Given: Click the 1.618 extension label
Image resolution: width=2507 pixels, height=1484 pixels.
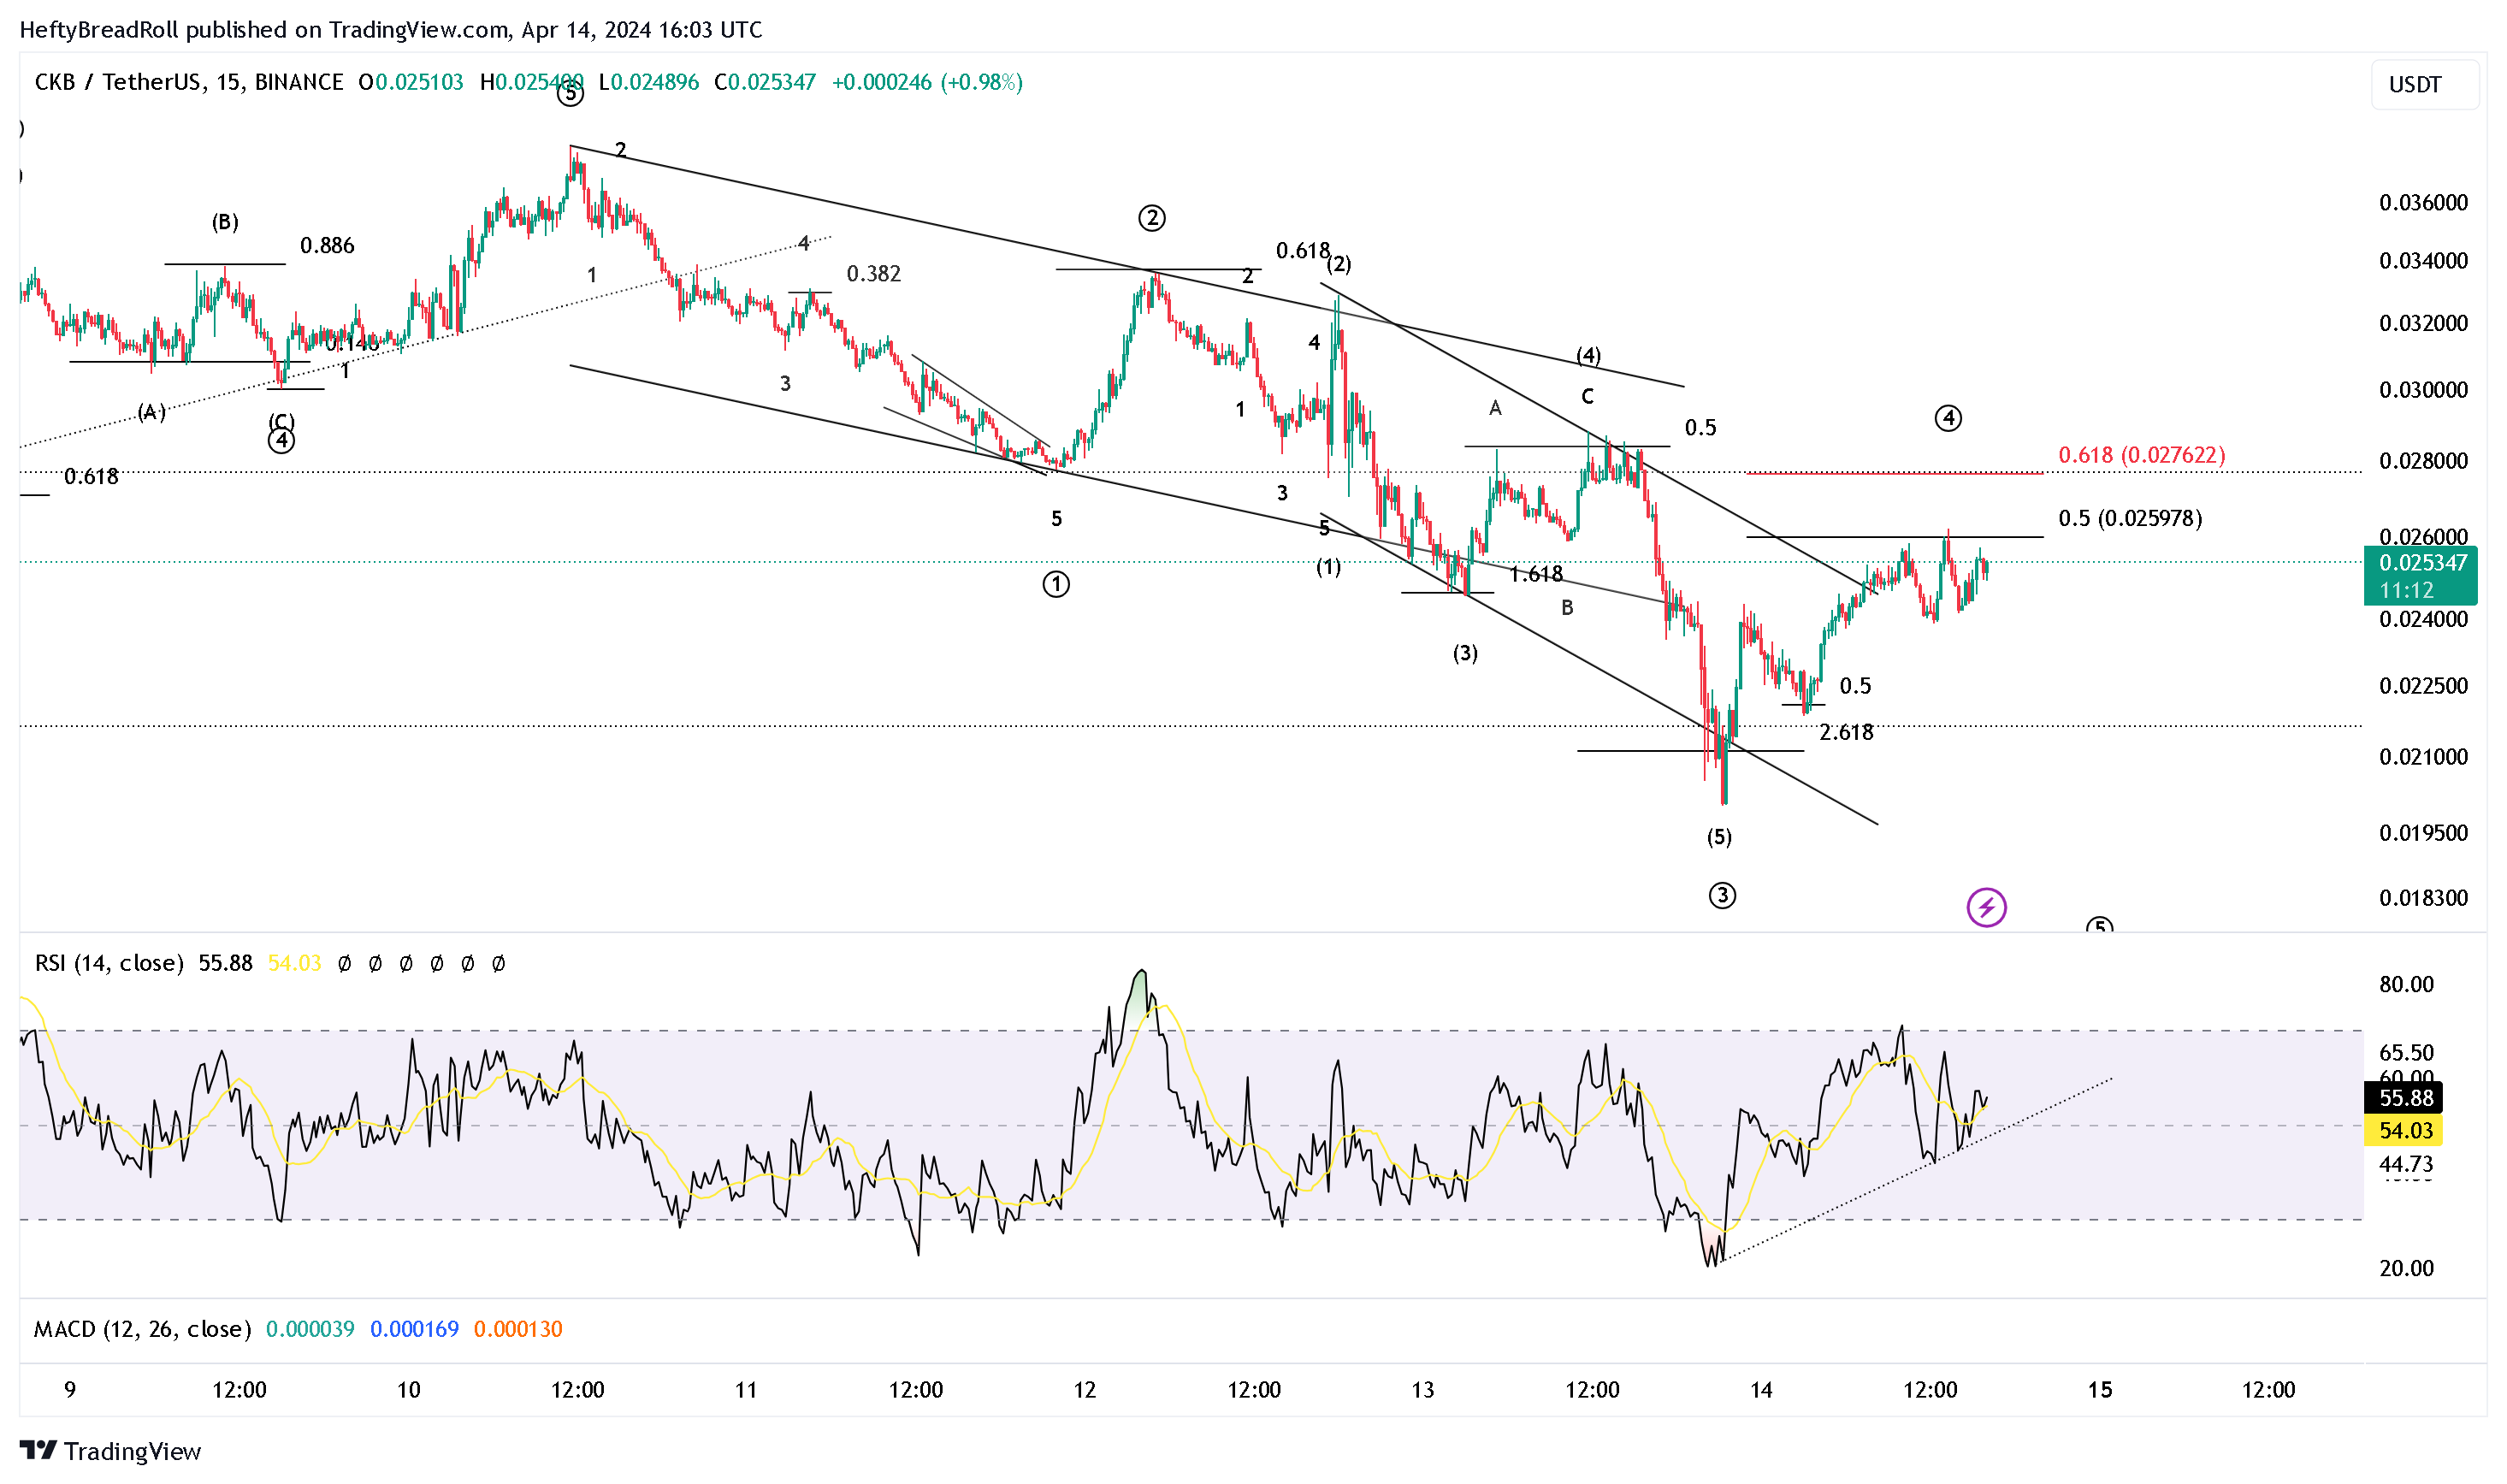Looking at the screenshot, I should [x=1536, y=574].
